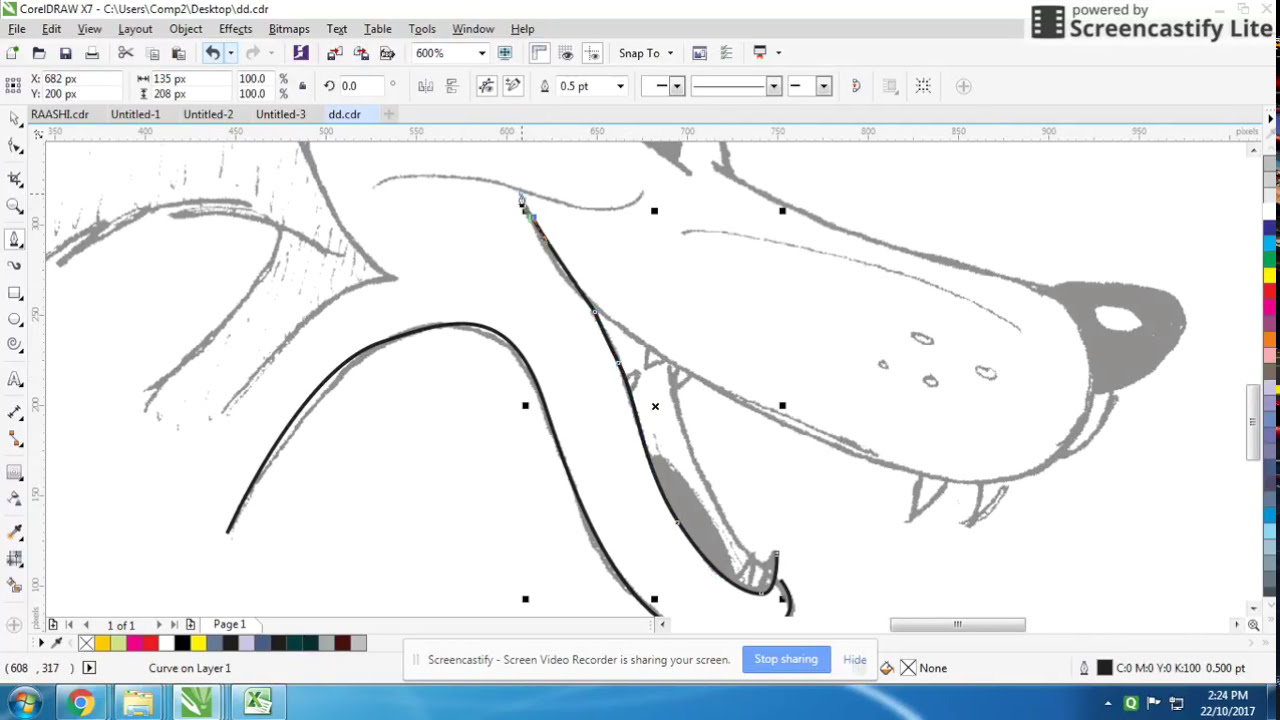Open the Options icon in toolbar
The height and width of the screenshot is (720, 1280).
pyautogui.click(x=727, y=53)
